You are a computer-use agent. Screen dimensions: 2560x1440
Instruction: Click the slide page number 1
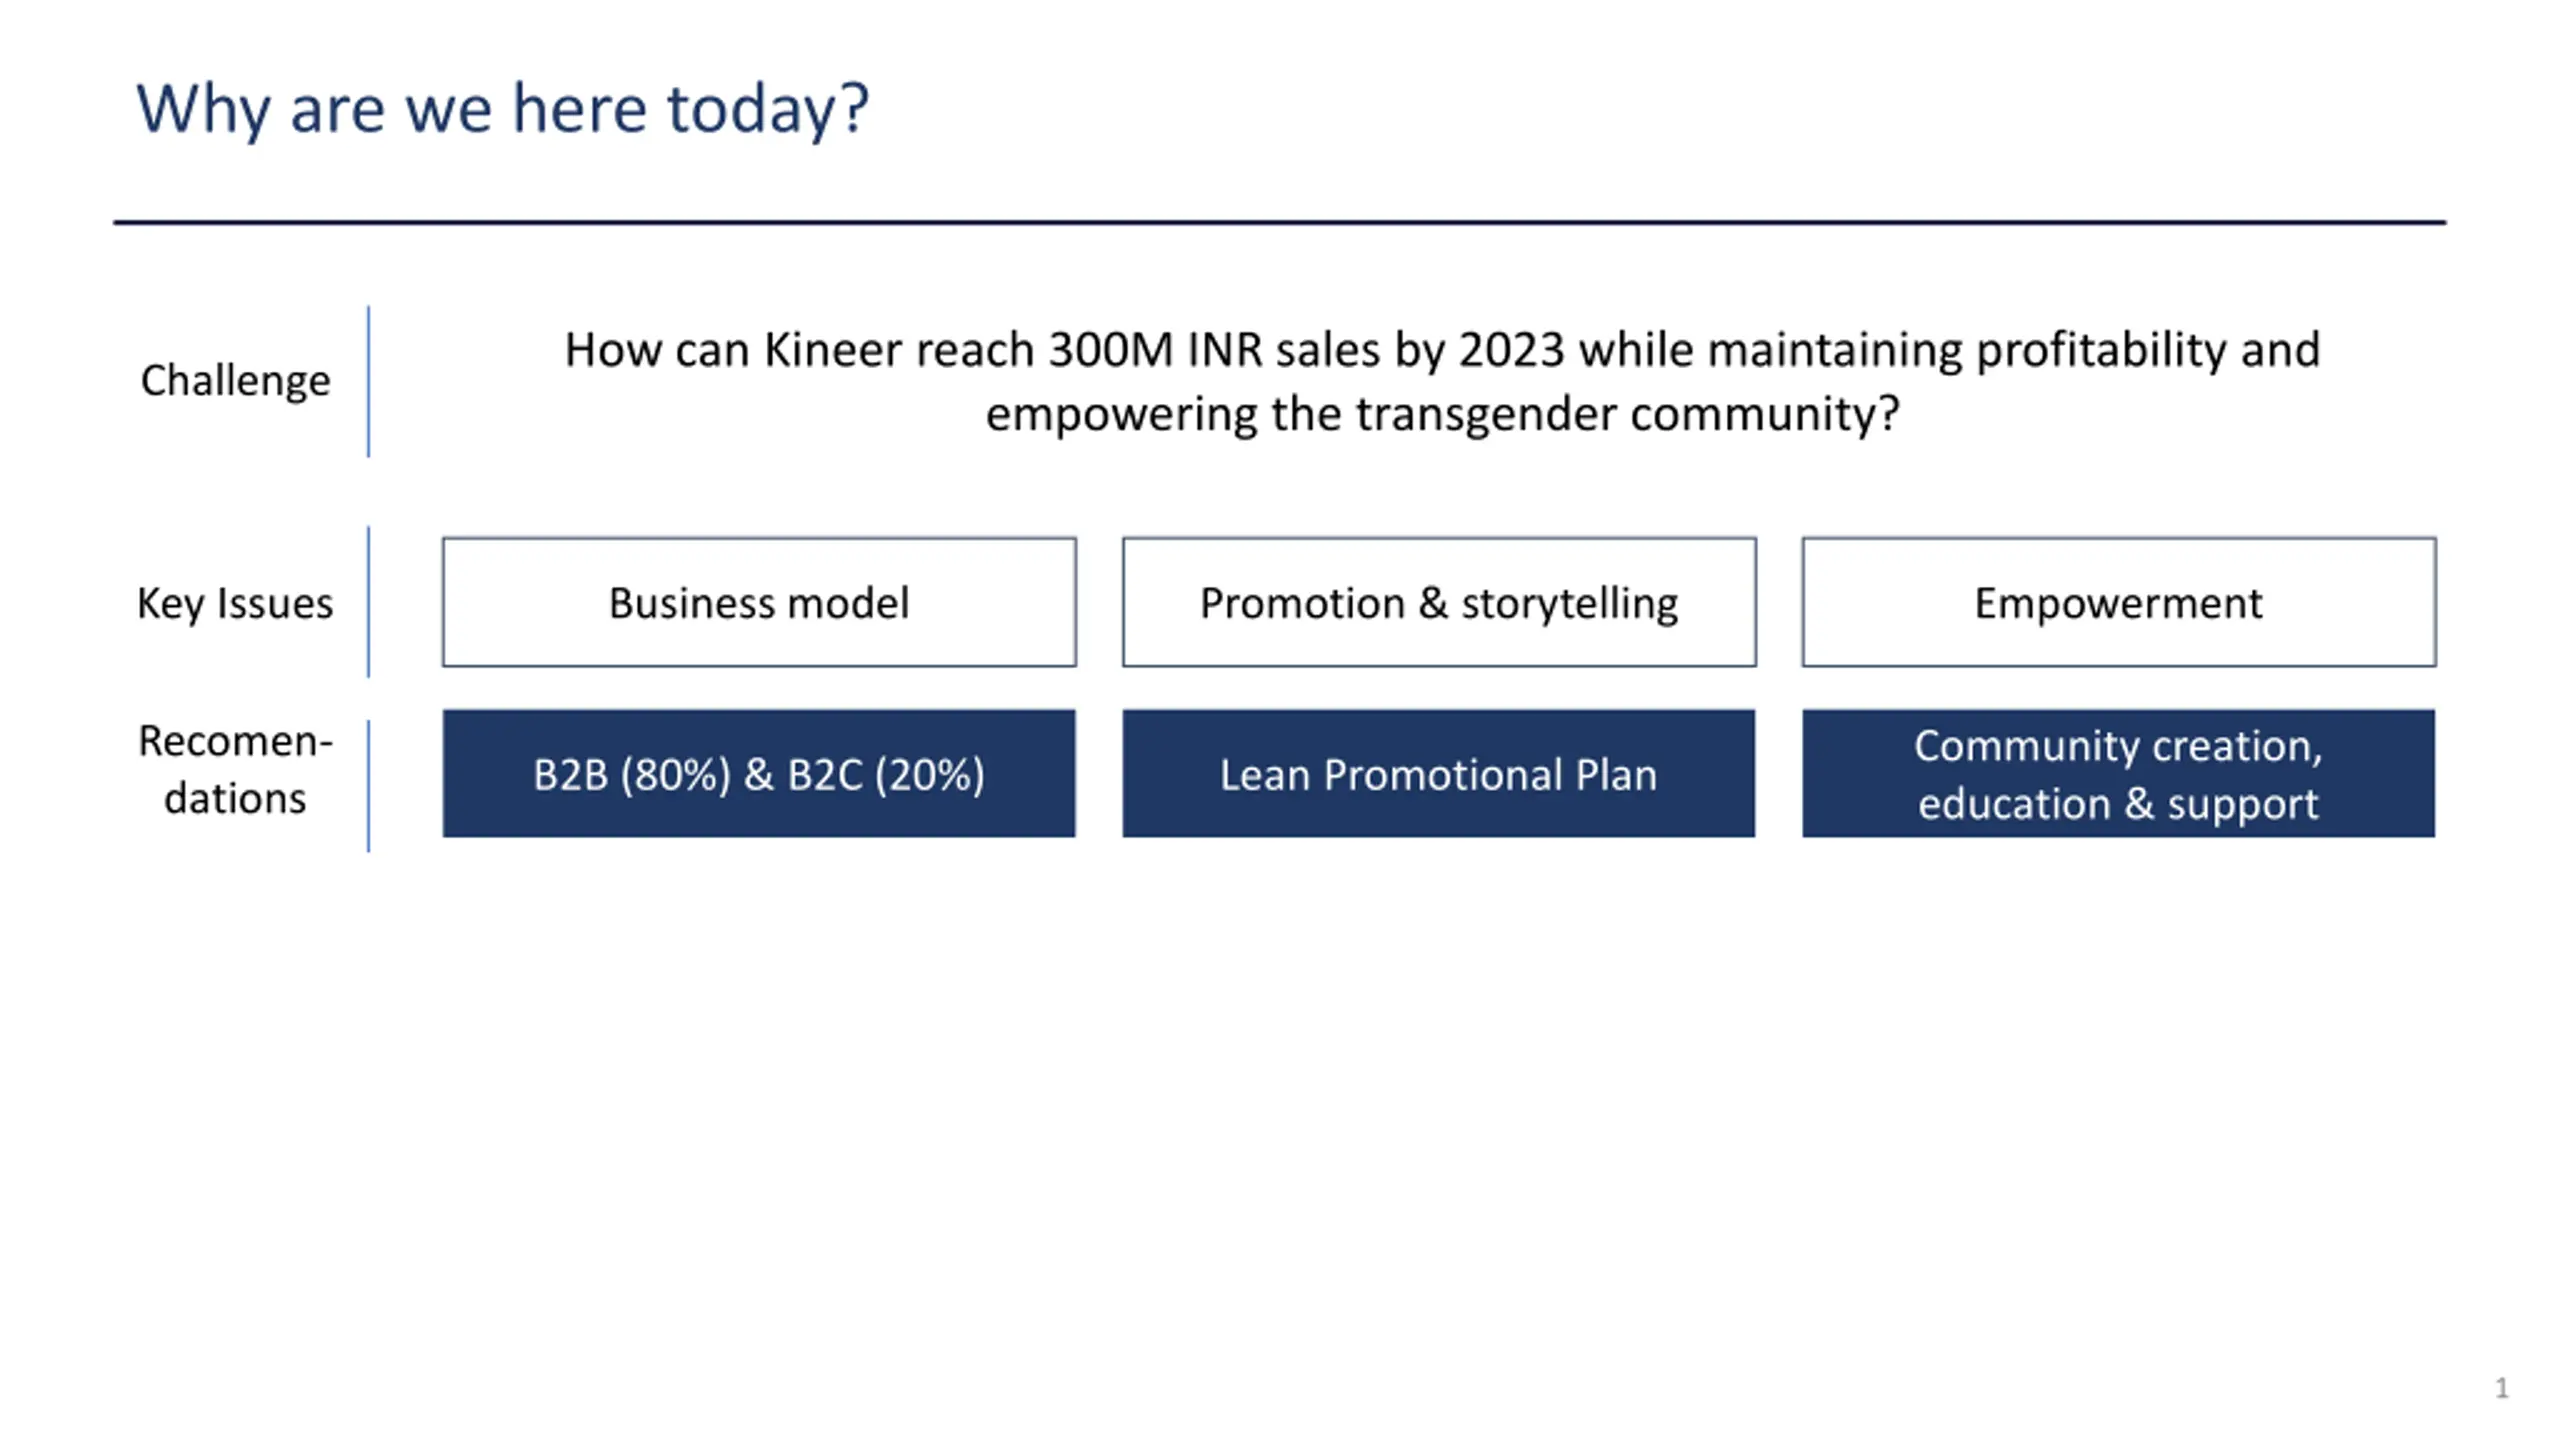[2502, 1388]
